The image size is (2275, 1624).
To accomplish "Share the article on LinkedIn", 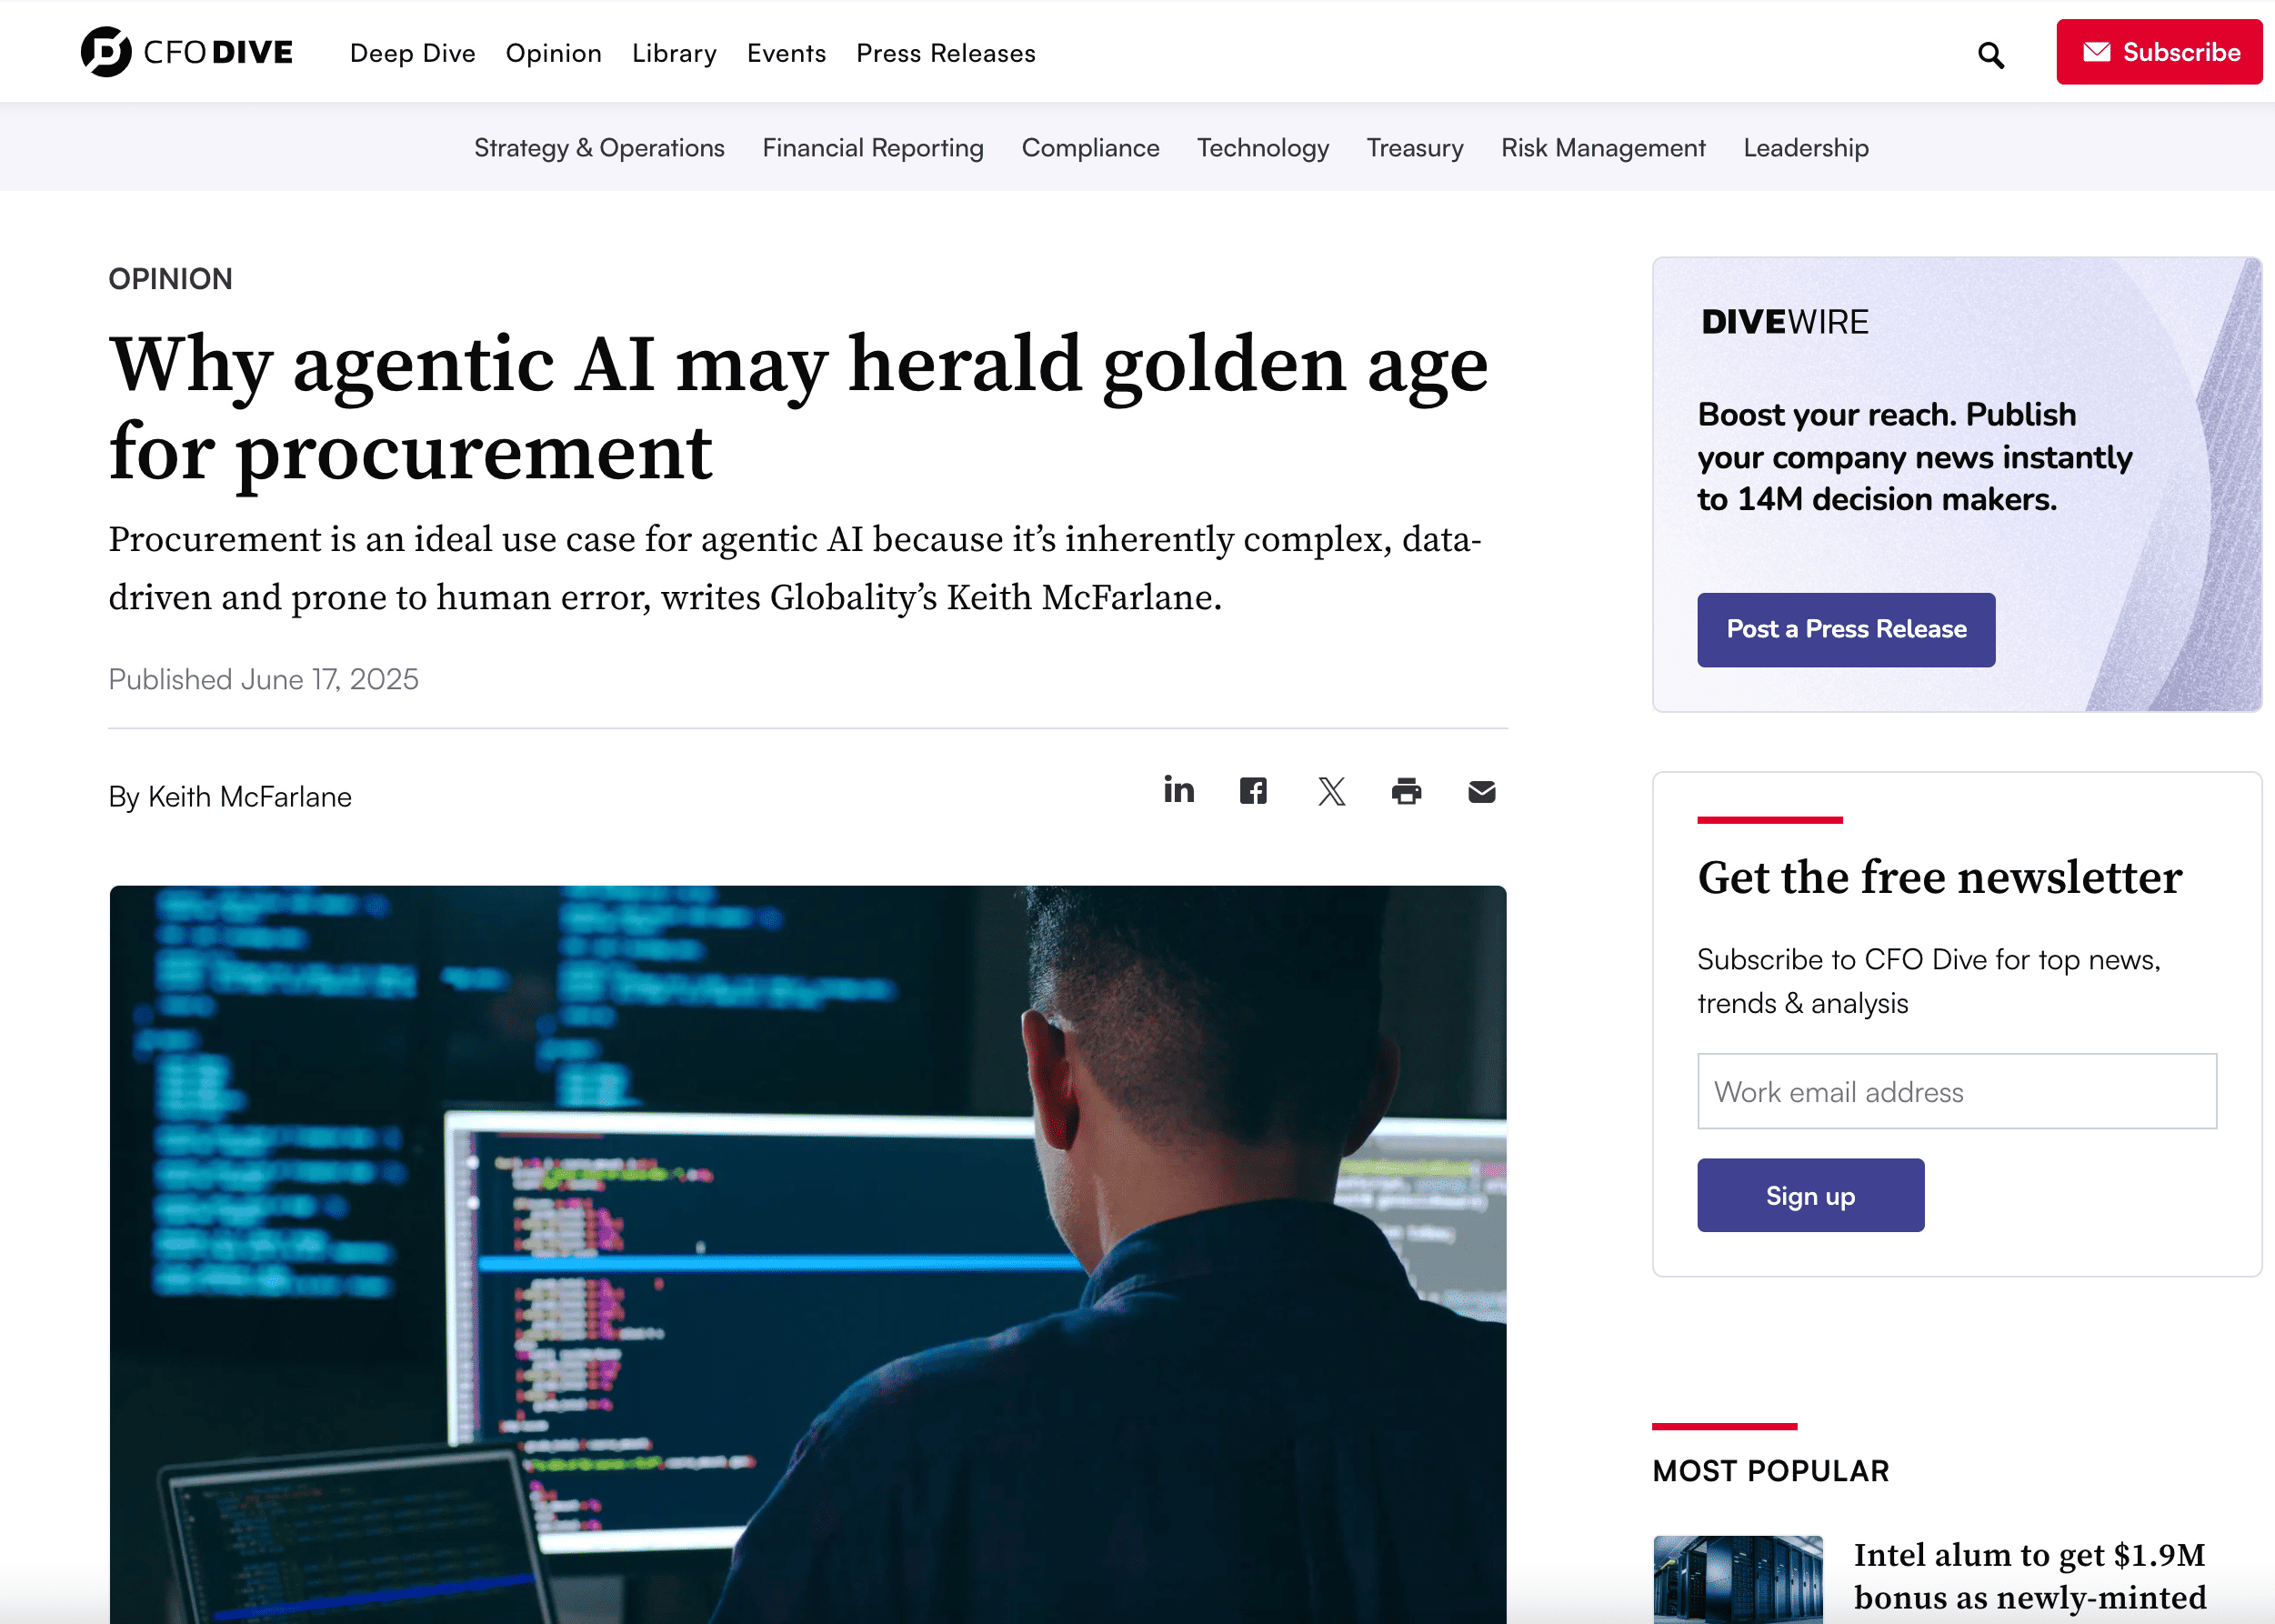I will coord(1179,790).
